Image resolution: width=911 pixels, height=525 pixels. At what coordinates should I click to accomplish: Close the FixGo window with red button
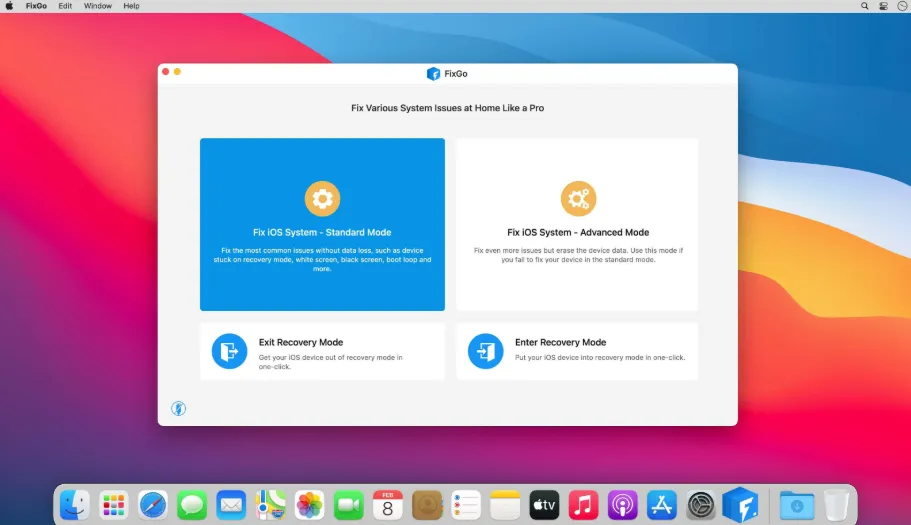(x=166, y=71)
